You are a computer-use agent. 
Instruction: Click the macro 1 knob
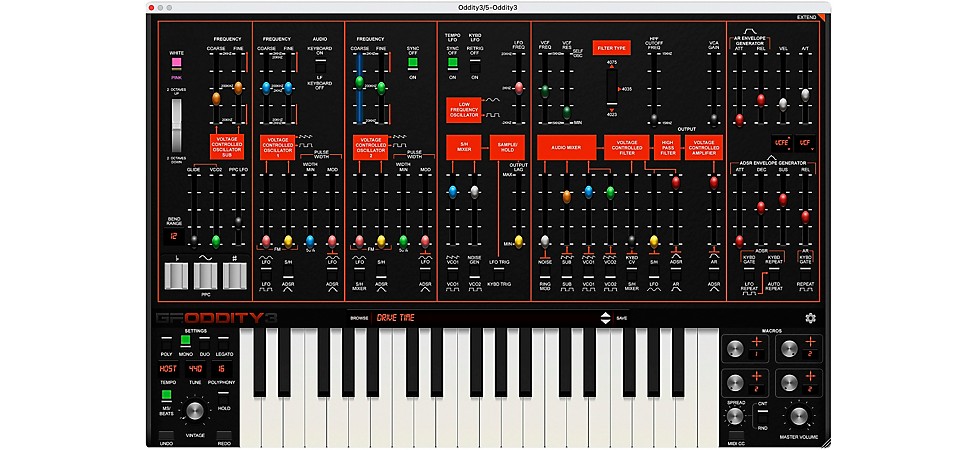[x=735, y=349]
